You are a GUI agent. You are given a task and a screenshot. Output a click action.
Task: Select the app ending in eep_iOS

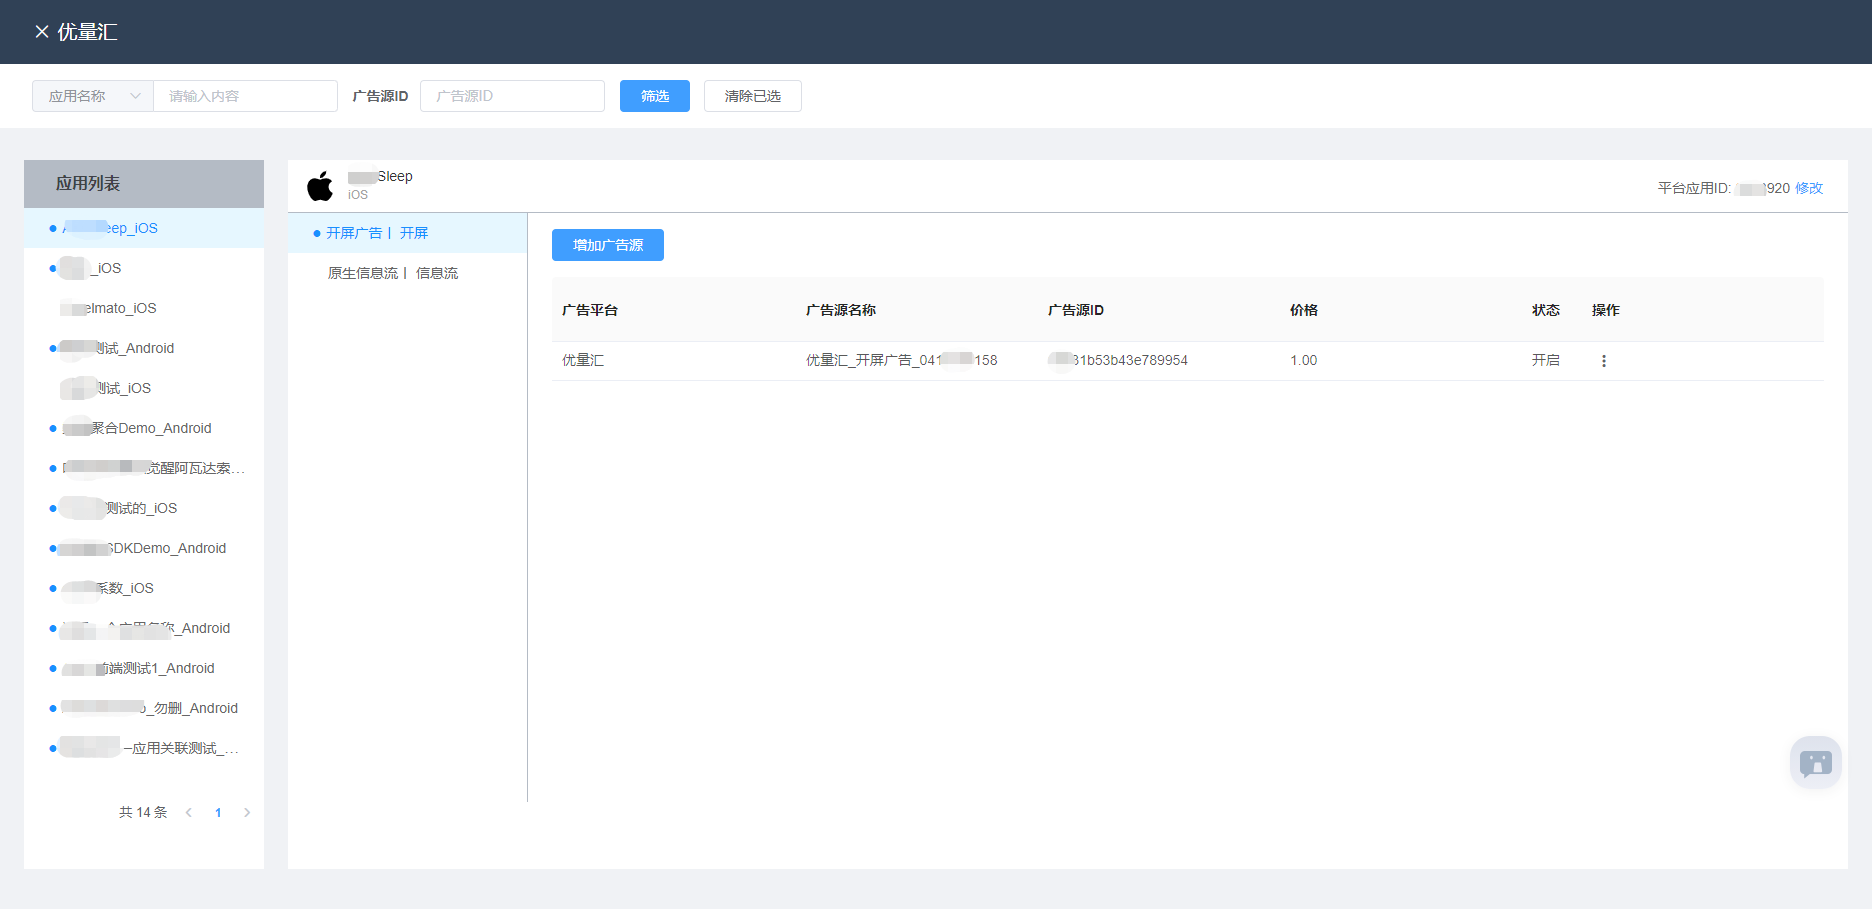(144, 228)
